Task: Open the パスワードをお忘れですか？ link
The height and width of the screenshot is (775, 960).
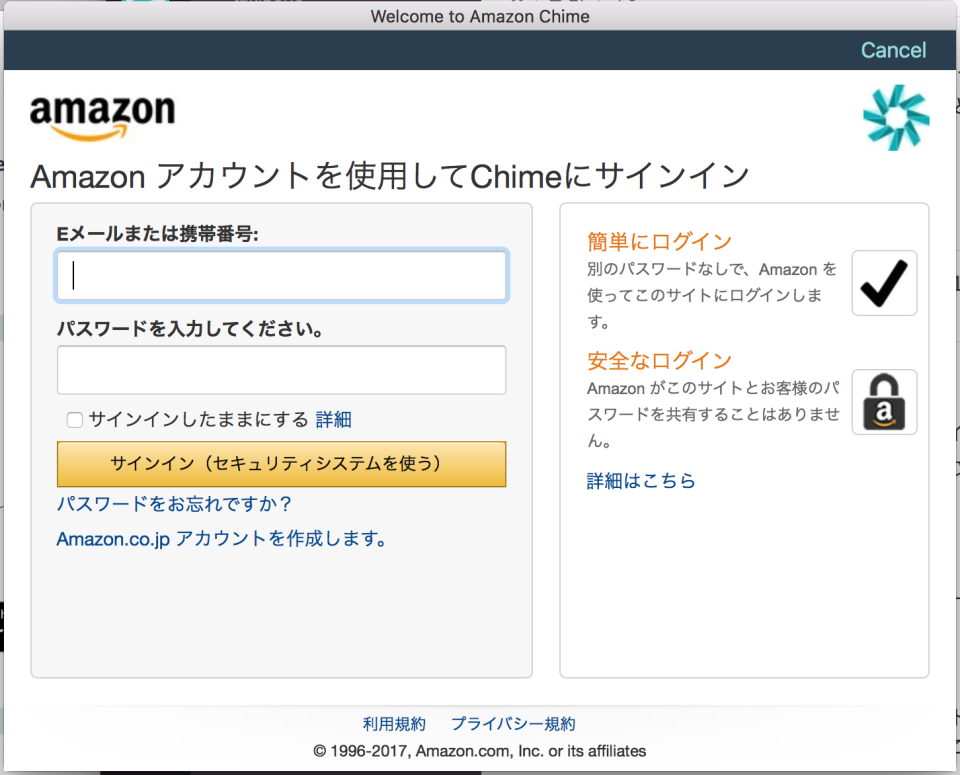Action: (172, 506)
